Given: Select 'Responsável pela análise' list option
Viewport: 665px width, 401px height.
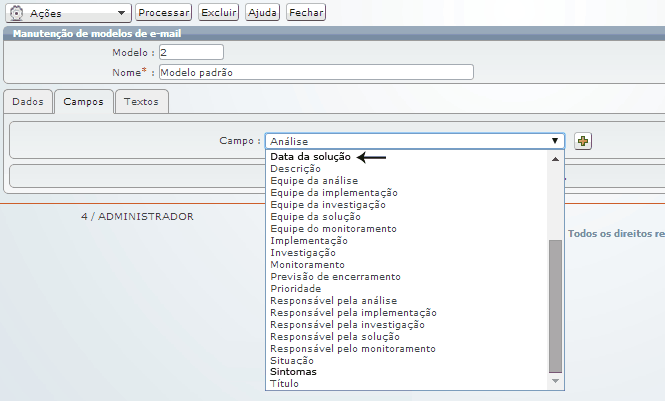Looking at the screenshot, I should coord(333,300).
